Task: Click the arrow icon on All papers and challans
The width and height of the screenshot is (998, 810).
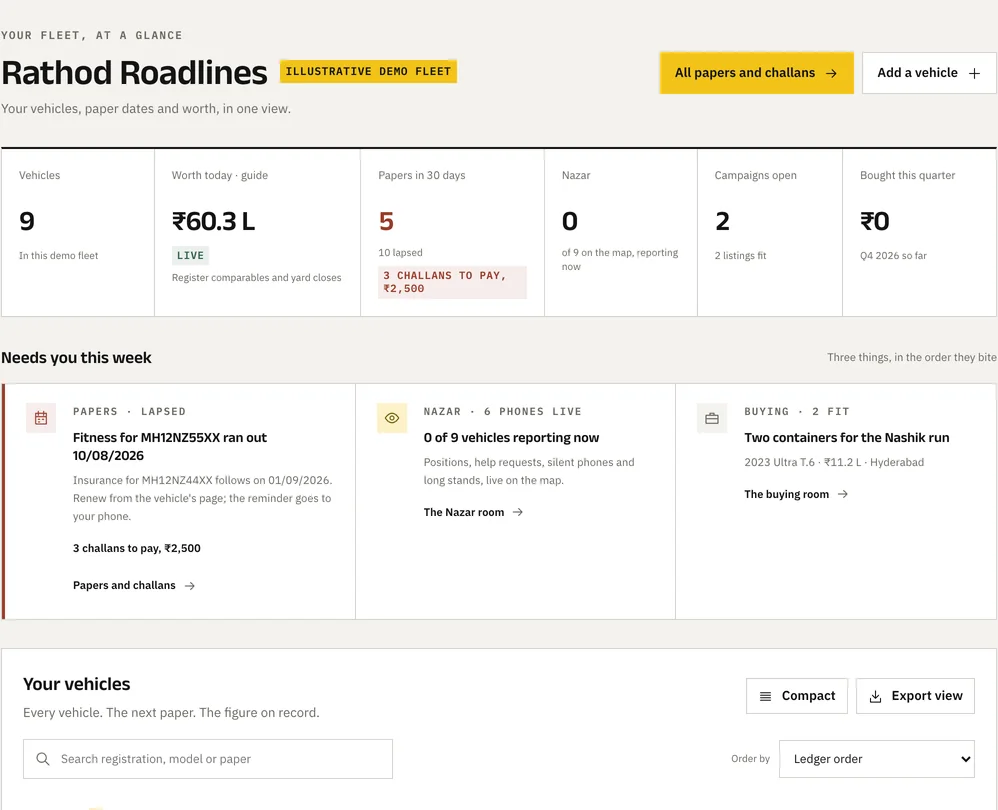Action: 831,73
